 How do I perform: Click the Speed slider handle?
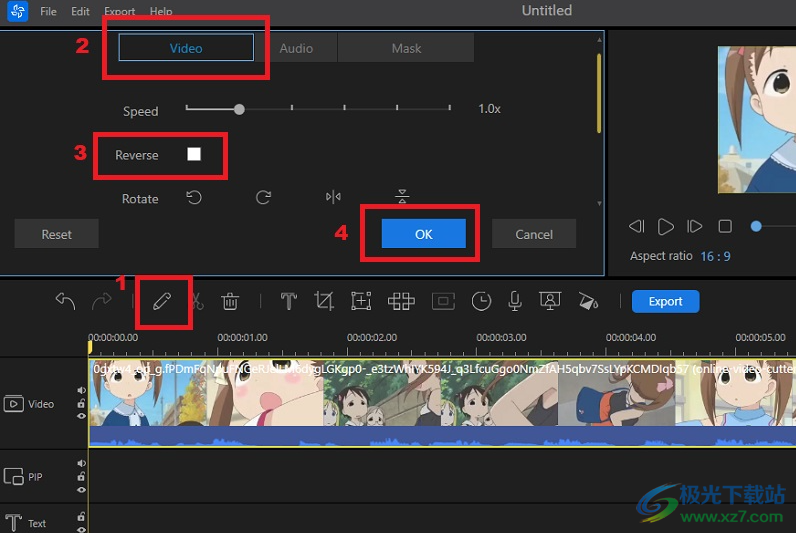[x=239, y=109]
